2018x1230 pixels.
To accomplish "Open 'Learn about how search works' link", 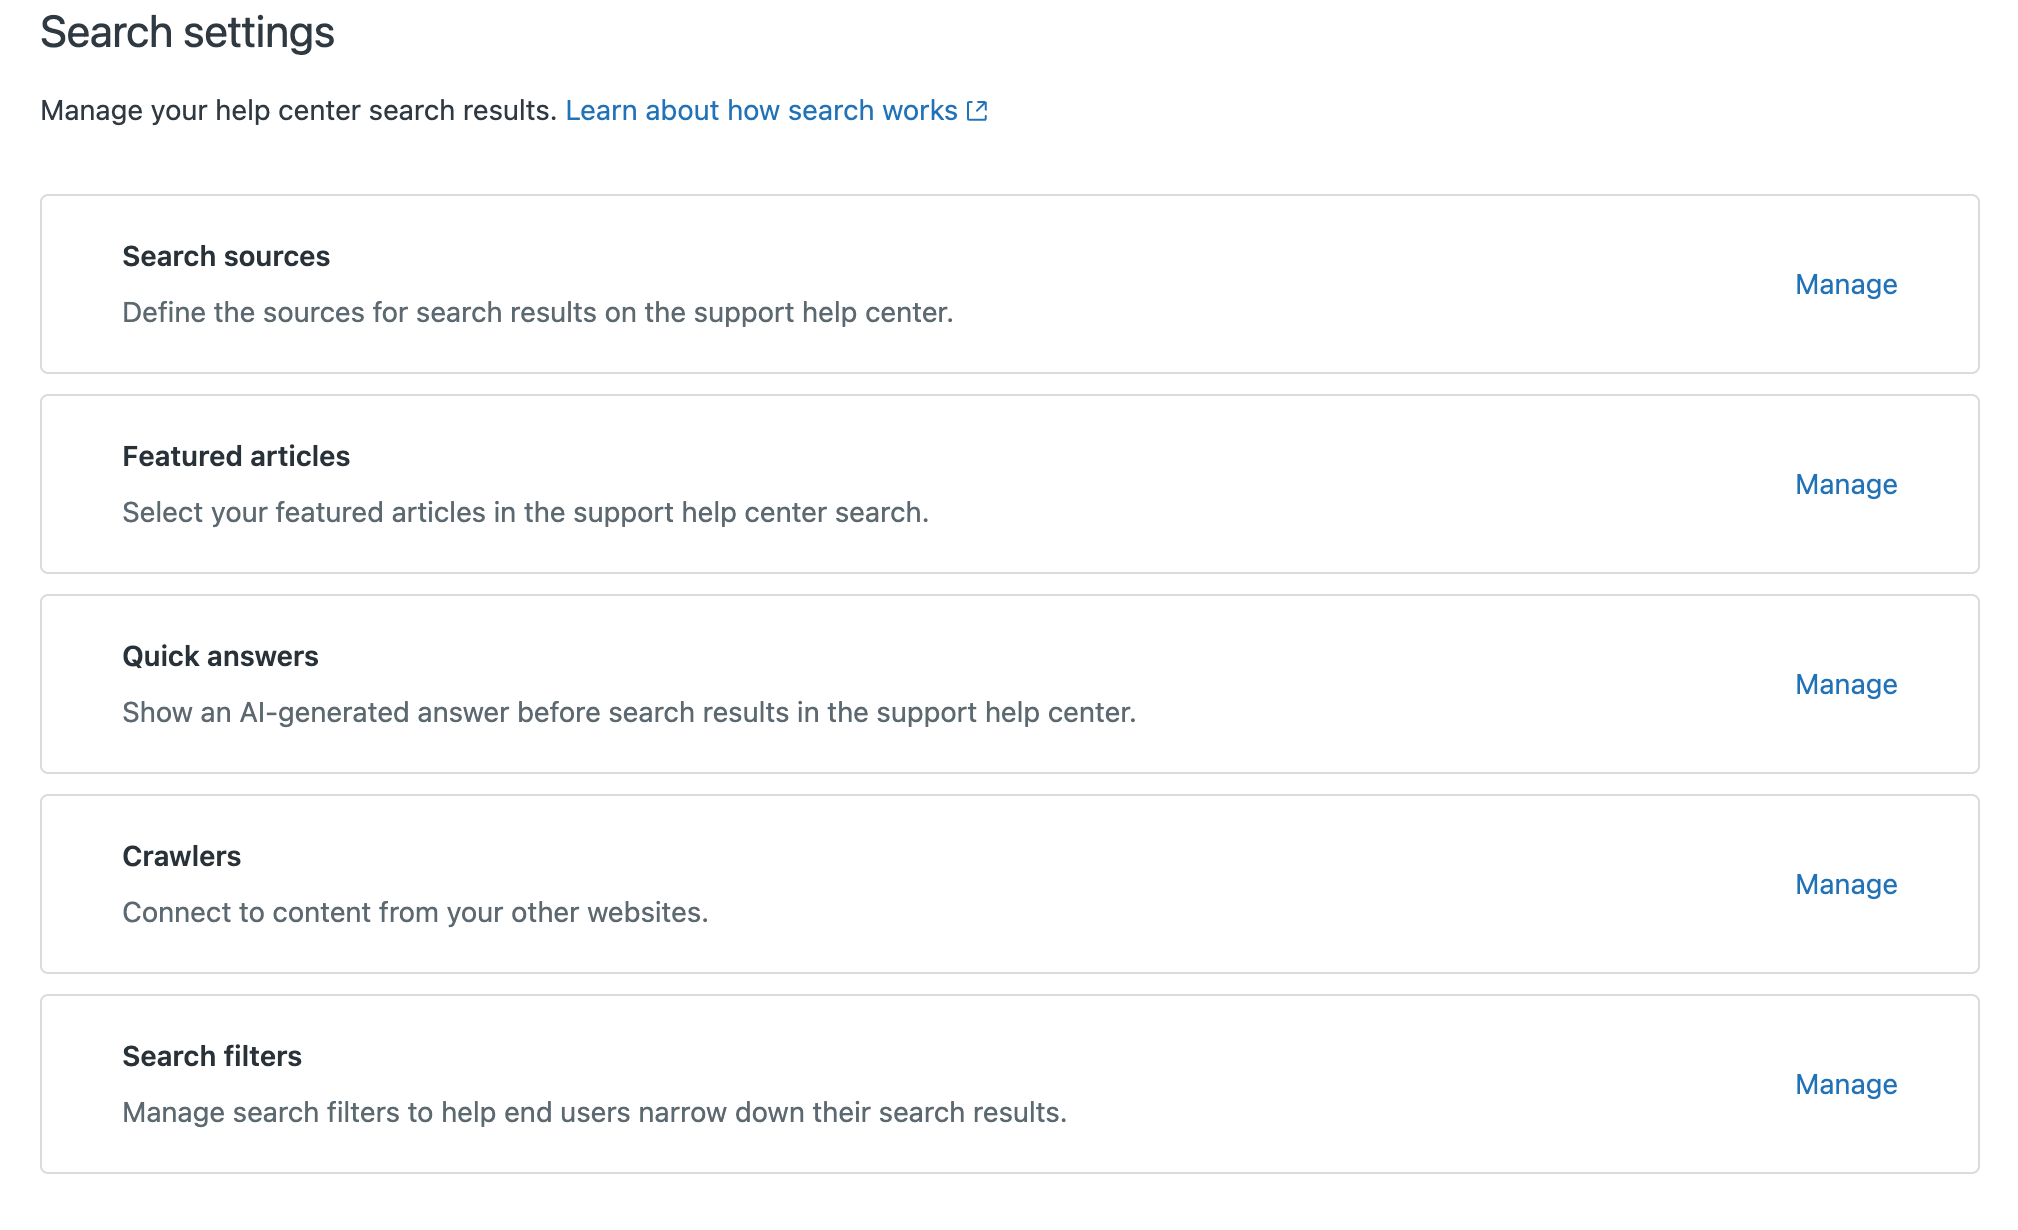I will pyautogui.click(x=761, y=111).
